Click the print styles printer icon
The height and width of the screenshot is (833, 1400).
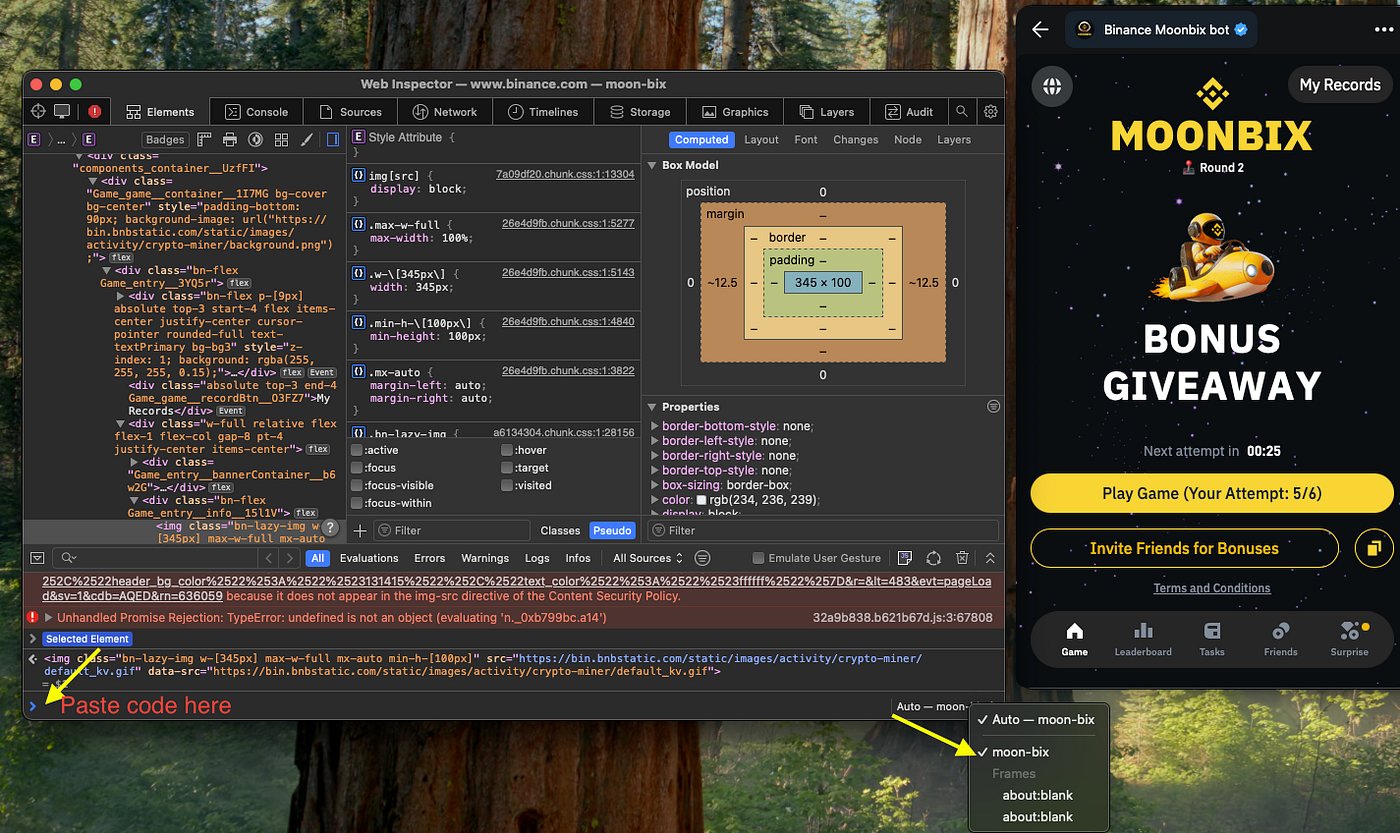point(230,140)
